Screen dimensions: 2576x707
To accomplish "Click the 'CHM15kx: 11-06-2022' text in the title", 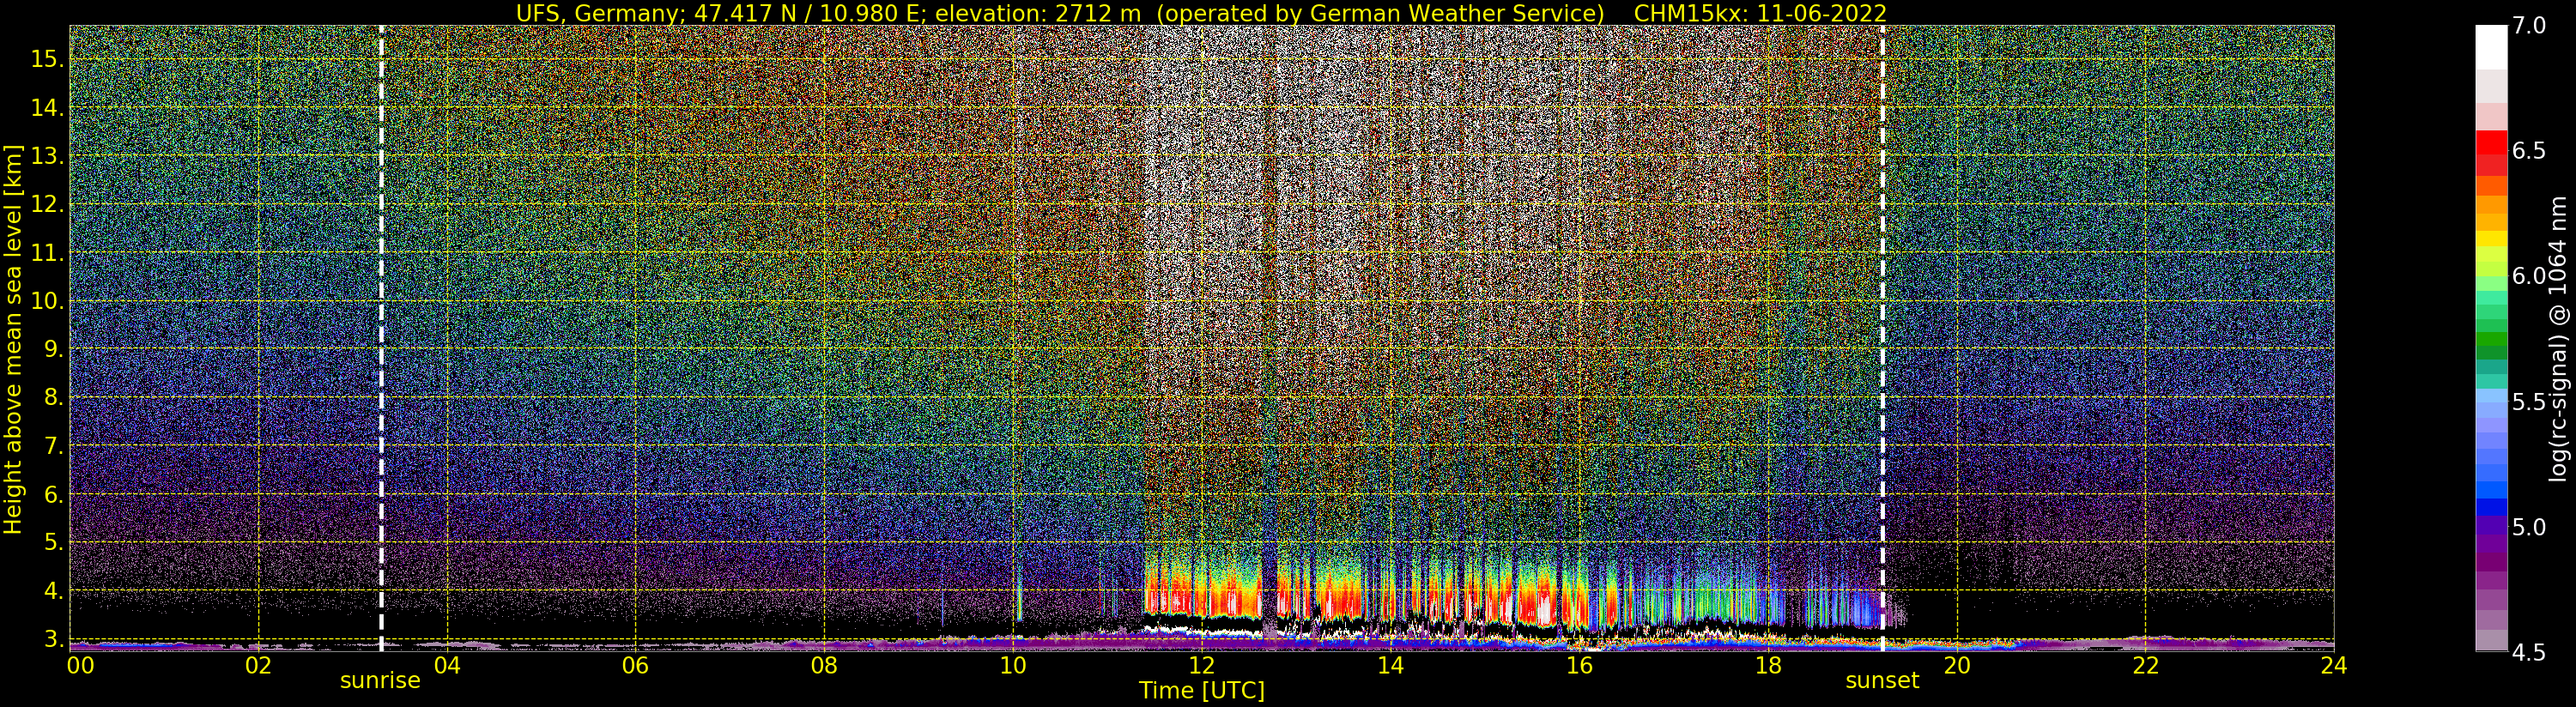I will 1760,13.
